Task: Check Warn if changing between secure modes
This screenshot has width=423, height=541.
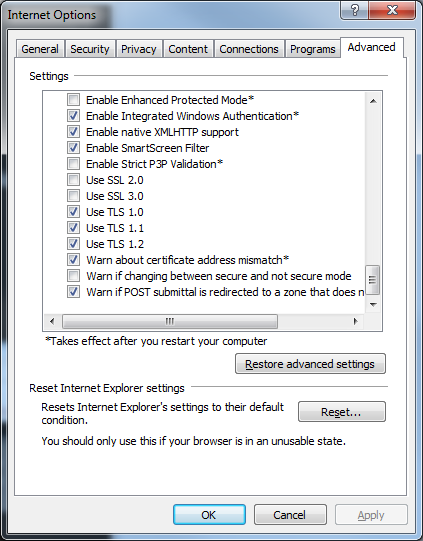Action: [x=73, y=276]
